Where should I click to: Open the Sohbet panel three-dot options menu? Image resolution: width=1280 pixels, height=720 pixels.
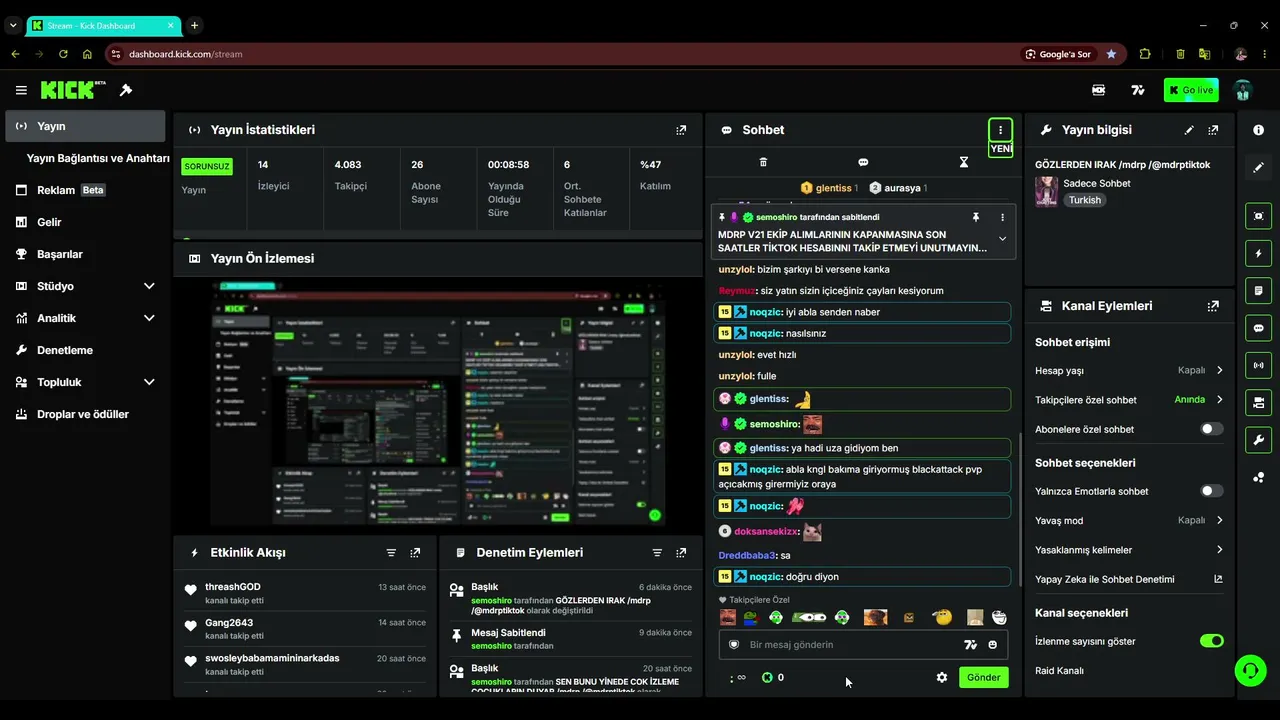point(1000,130)
